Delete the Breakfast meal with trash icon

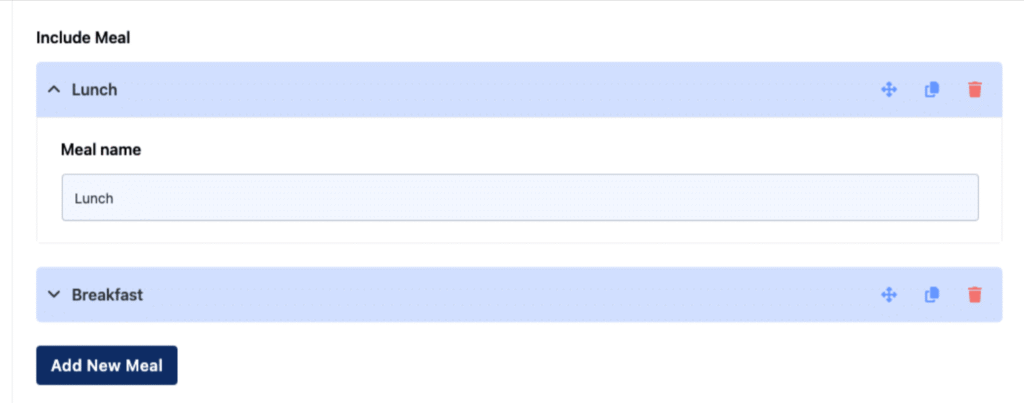tap(974, 295)
